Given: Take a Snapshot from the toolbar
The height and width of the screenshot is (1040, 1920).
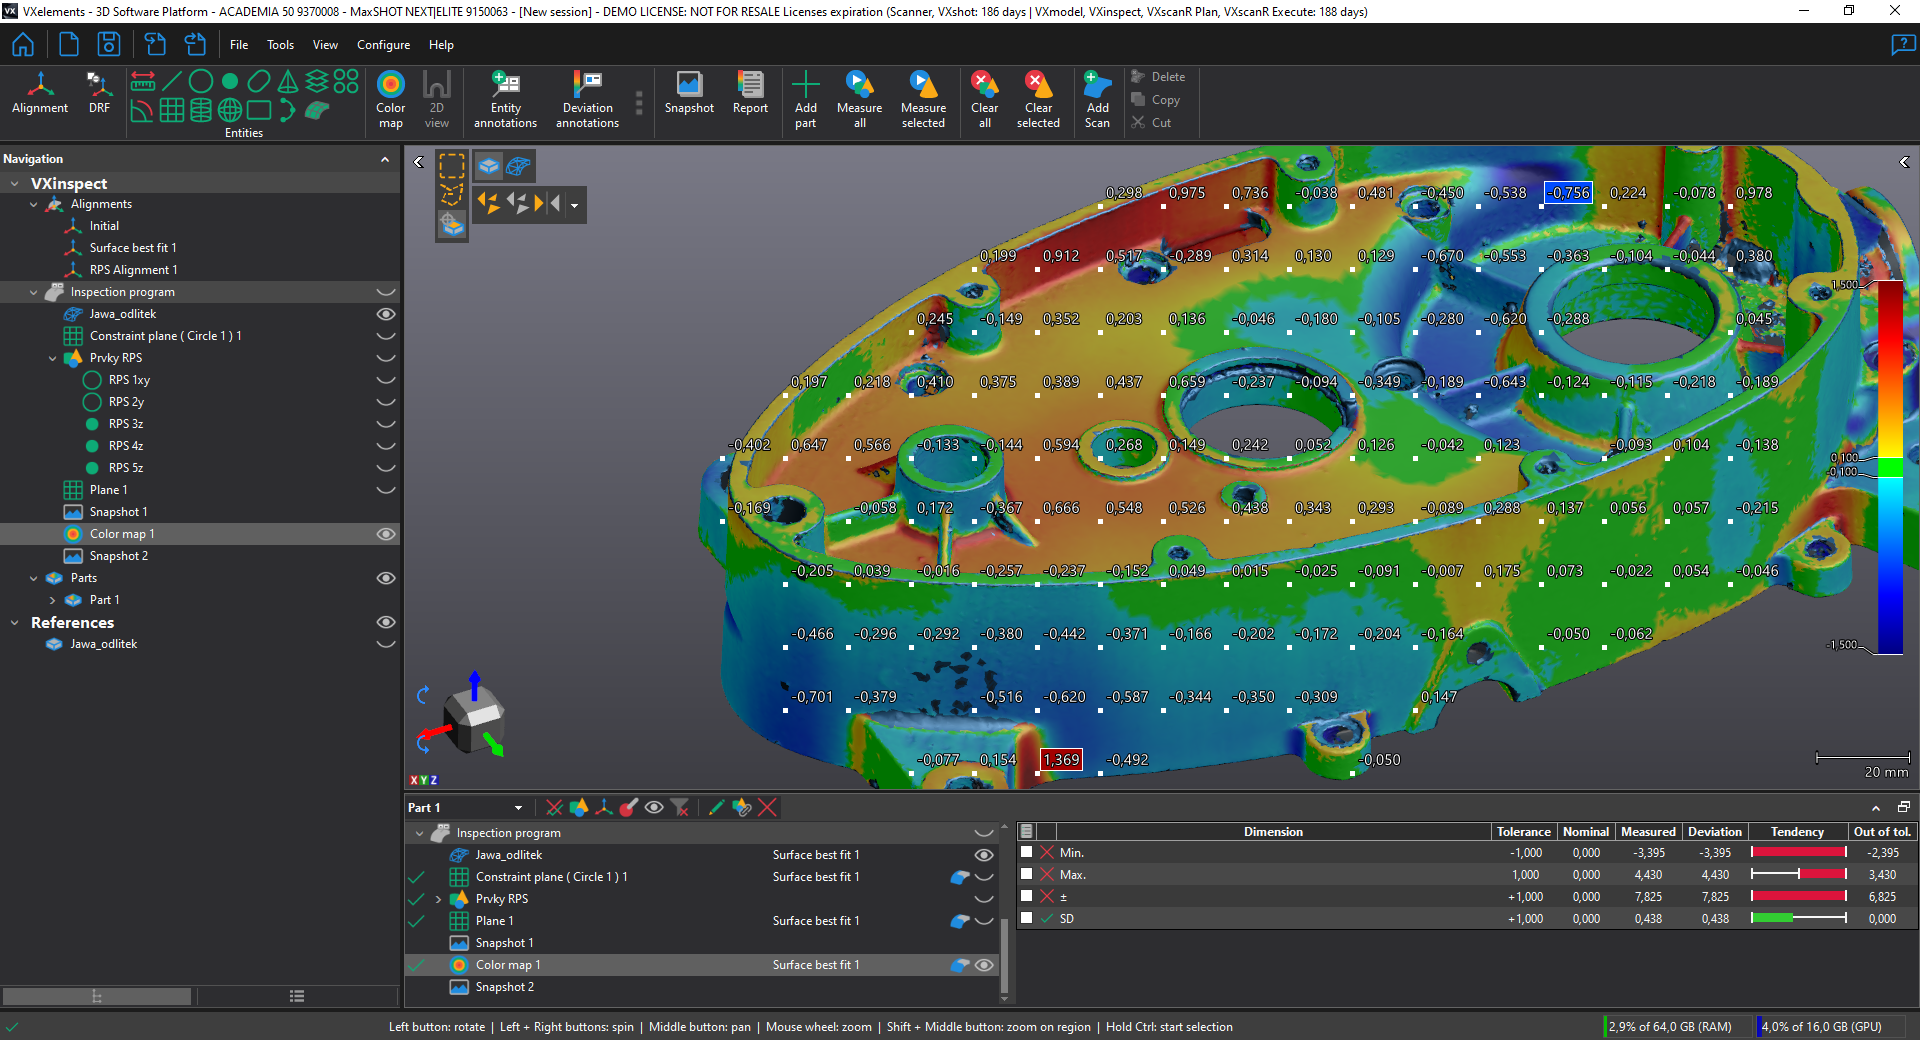Looking at the screenshot, I should (x=689, y=93).
